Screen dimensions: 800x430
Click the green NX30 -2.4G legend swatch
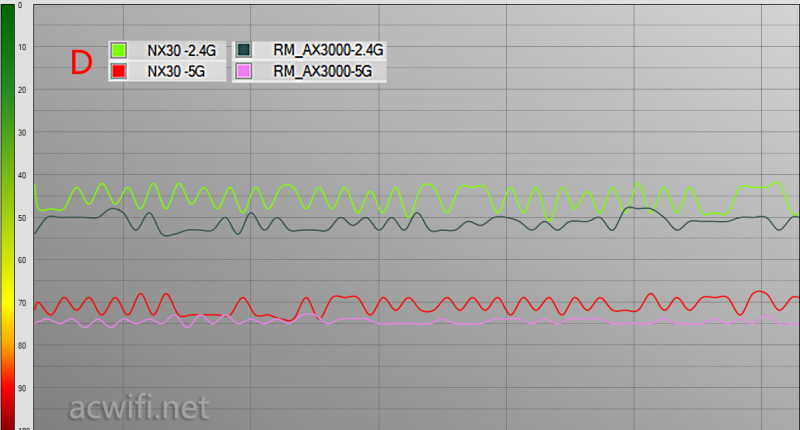(119, 50)
